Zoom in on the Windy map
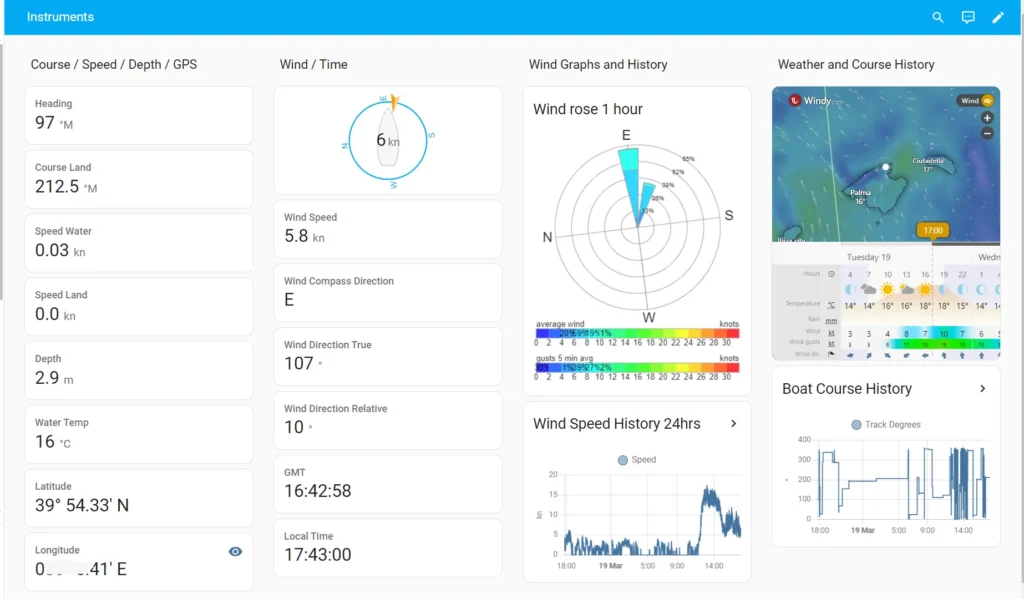The image size is (1024, 599). tap(987, 118)
